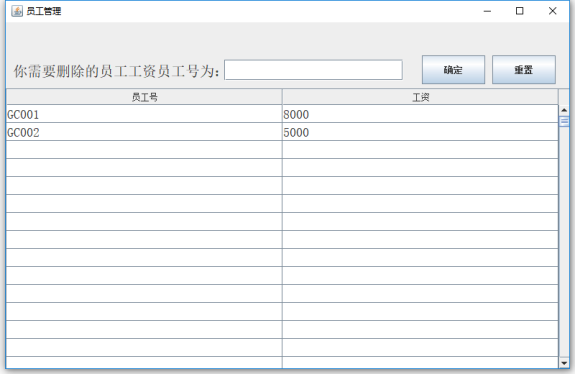This screenshot has width=576, height=374.
Task: Focus the employee number input field
Action: 313,70
